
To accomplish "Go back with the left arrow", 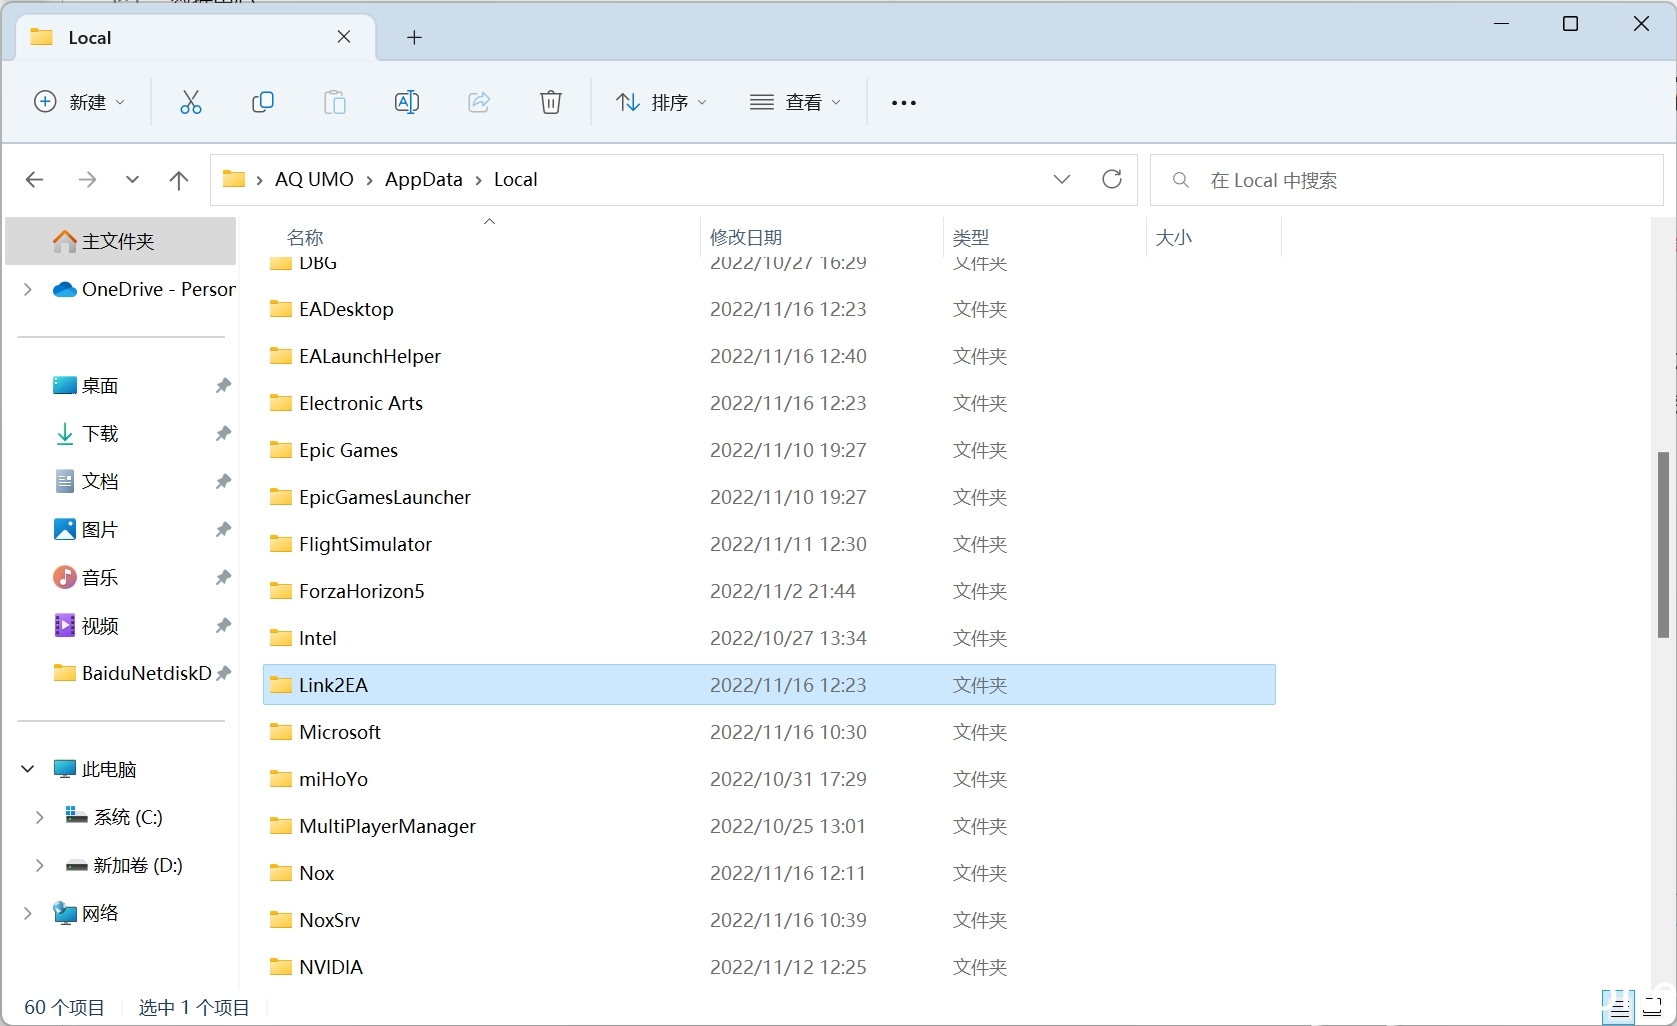I will (34, 180).
